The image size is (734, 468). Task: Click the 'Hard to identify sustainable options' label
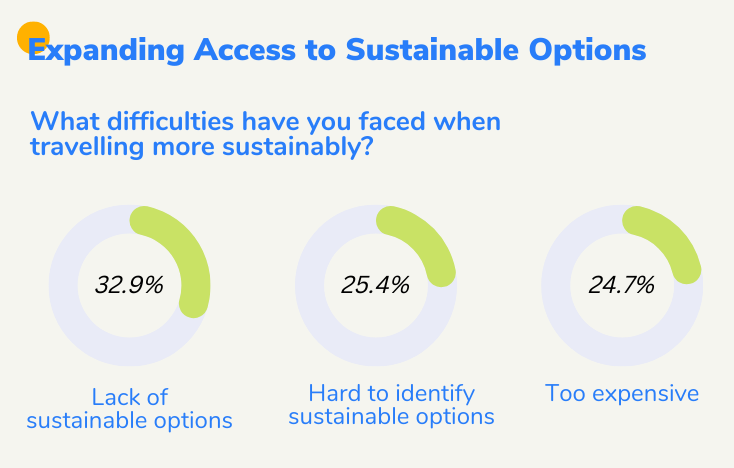click(x=391, y=404)
